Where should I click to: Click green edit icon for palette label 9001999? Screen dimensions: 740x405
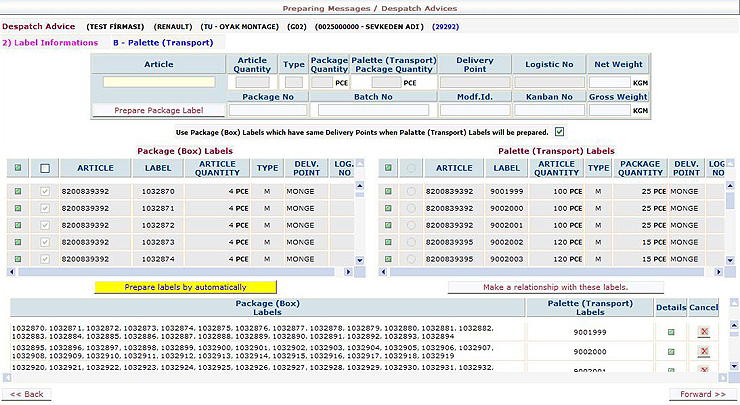click(x=388, y=190)
